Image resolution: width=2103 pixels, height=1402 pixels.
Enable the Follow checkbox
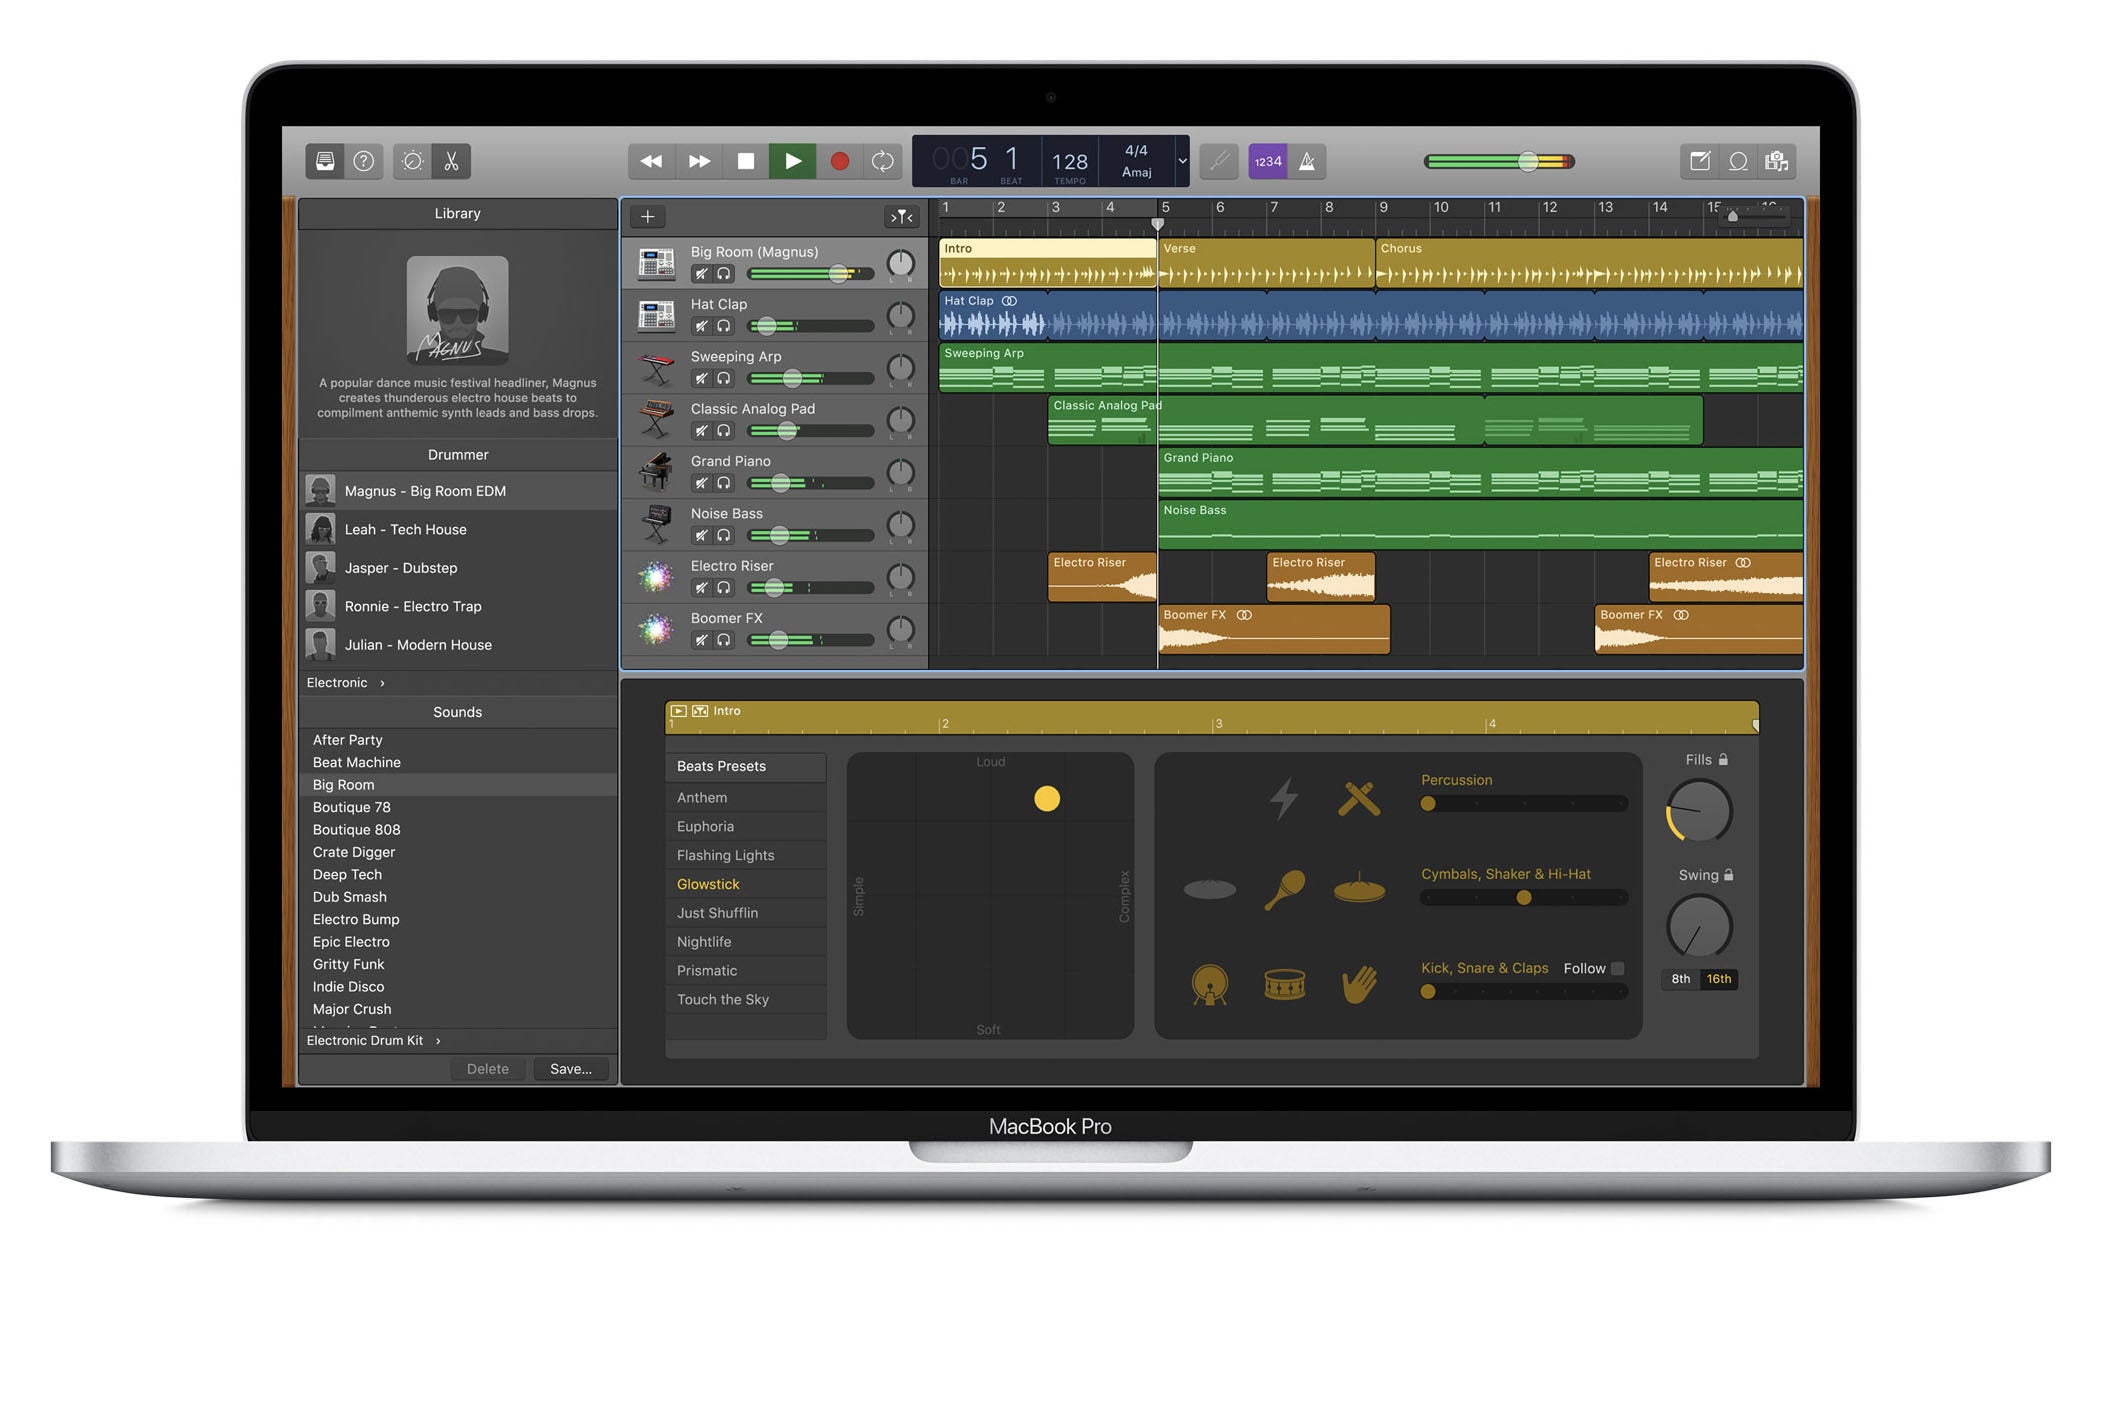click(1617, 968)
